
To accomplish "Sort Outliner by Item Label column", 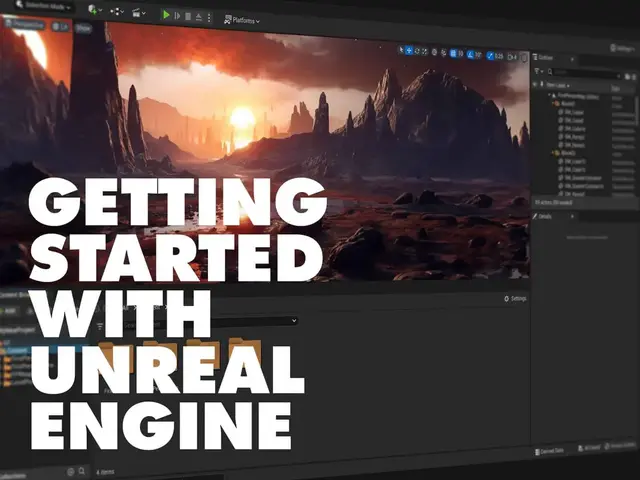I will (558, 85).
